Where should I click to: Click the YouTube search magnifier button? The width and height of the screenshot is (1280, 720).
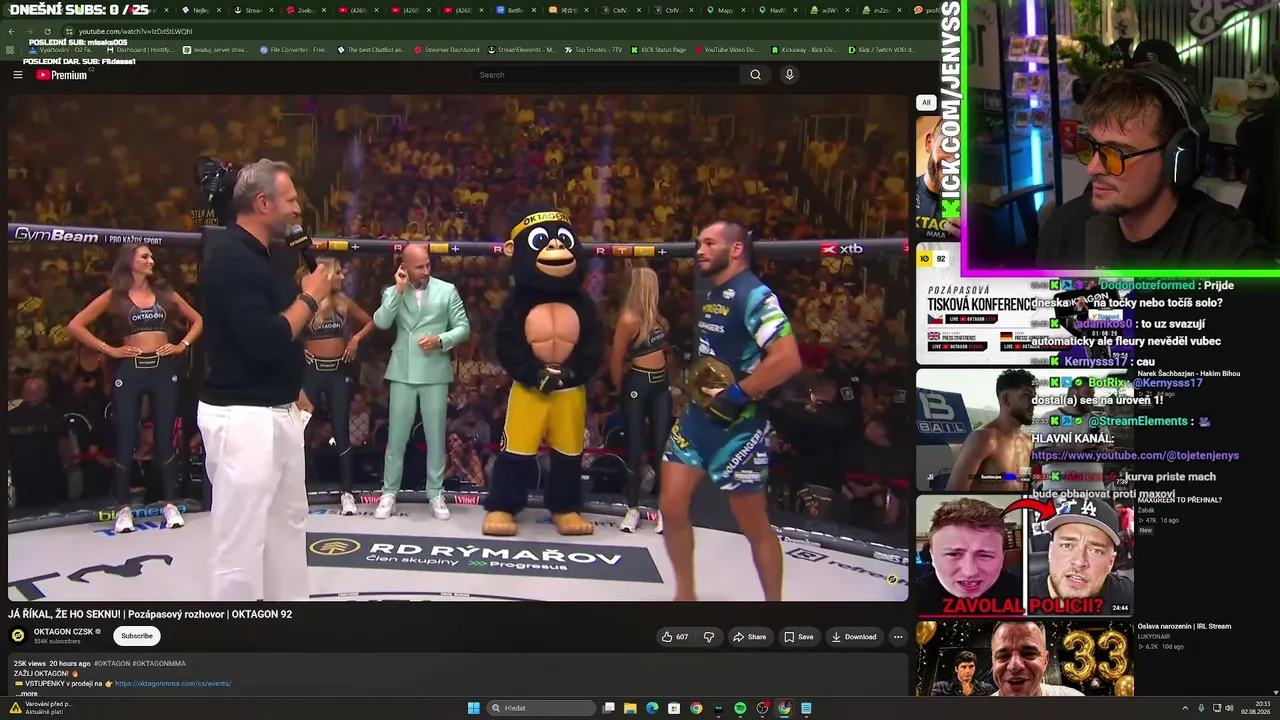point(756,75)
